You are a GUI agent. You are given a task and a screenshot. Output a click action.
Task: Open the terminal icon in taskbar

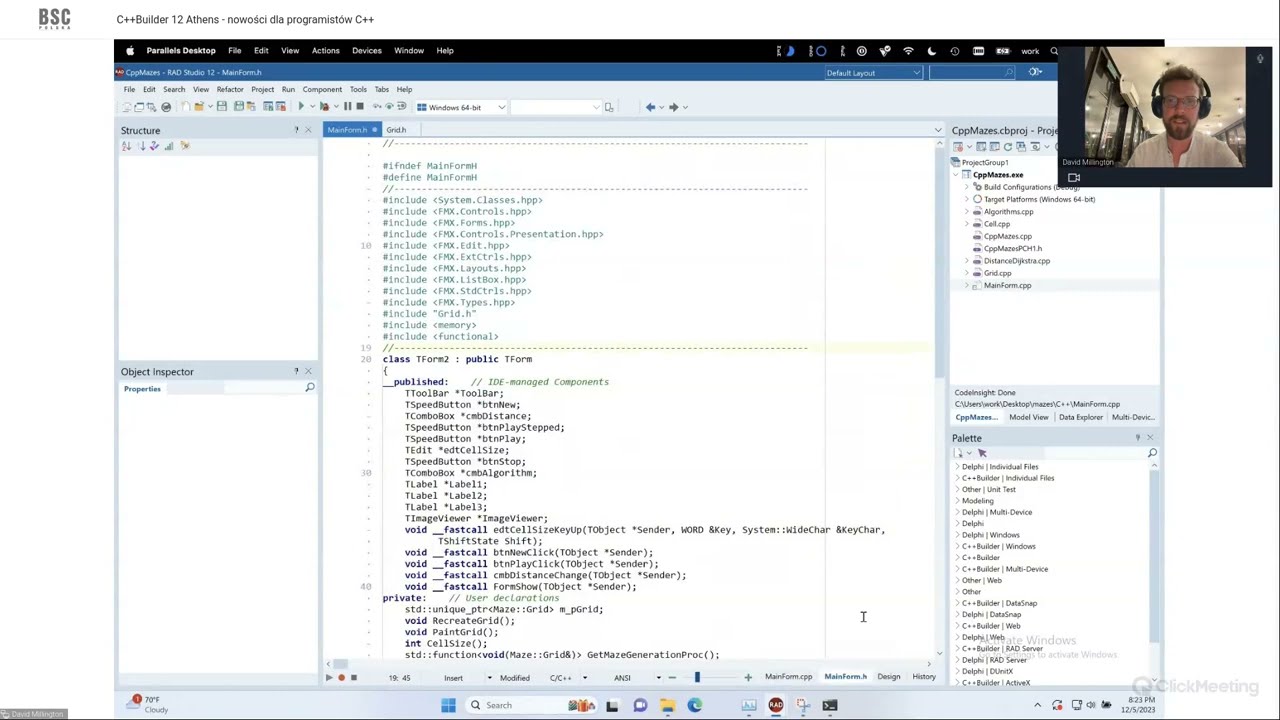pyautogui.click(x=829, y=705)
